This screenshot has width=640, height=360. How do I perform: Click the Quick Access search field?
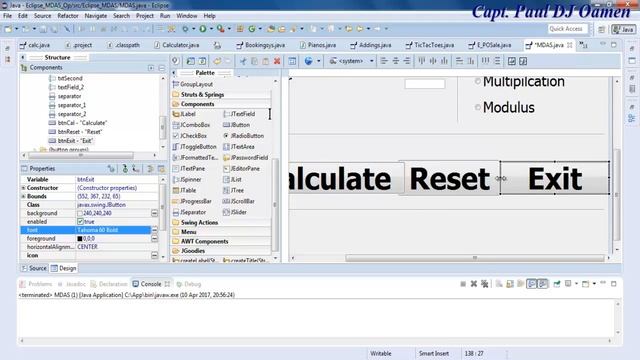pos(567,29)
